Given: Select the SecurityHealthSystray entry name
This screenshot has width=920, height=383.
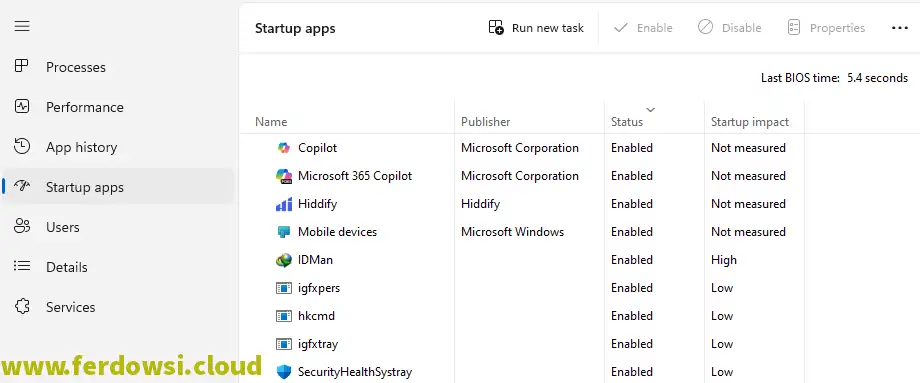Looking at the screenshot, I should click(x=355, y=372).
